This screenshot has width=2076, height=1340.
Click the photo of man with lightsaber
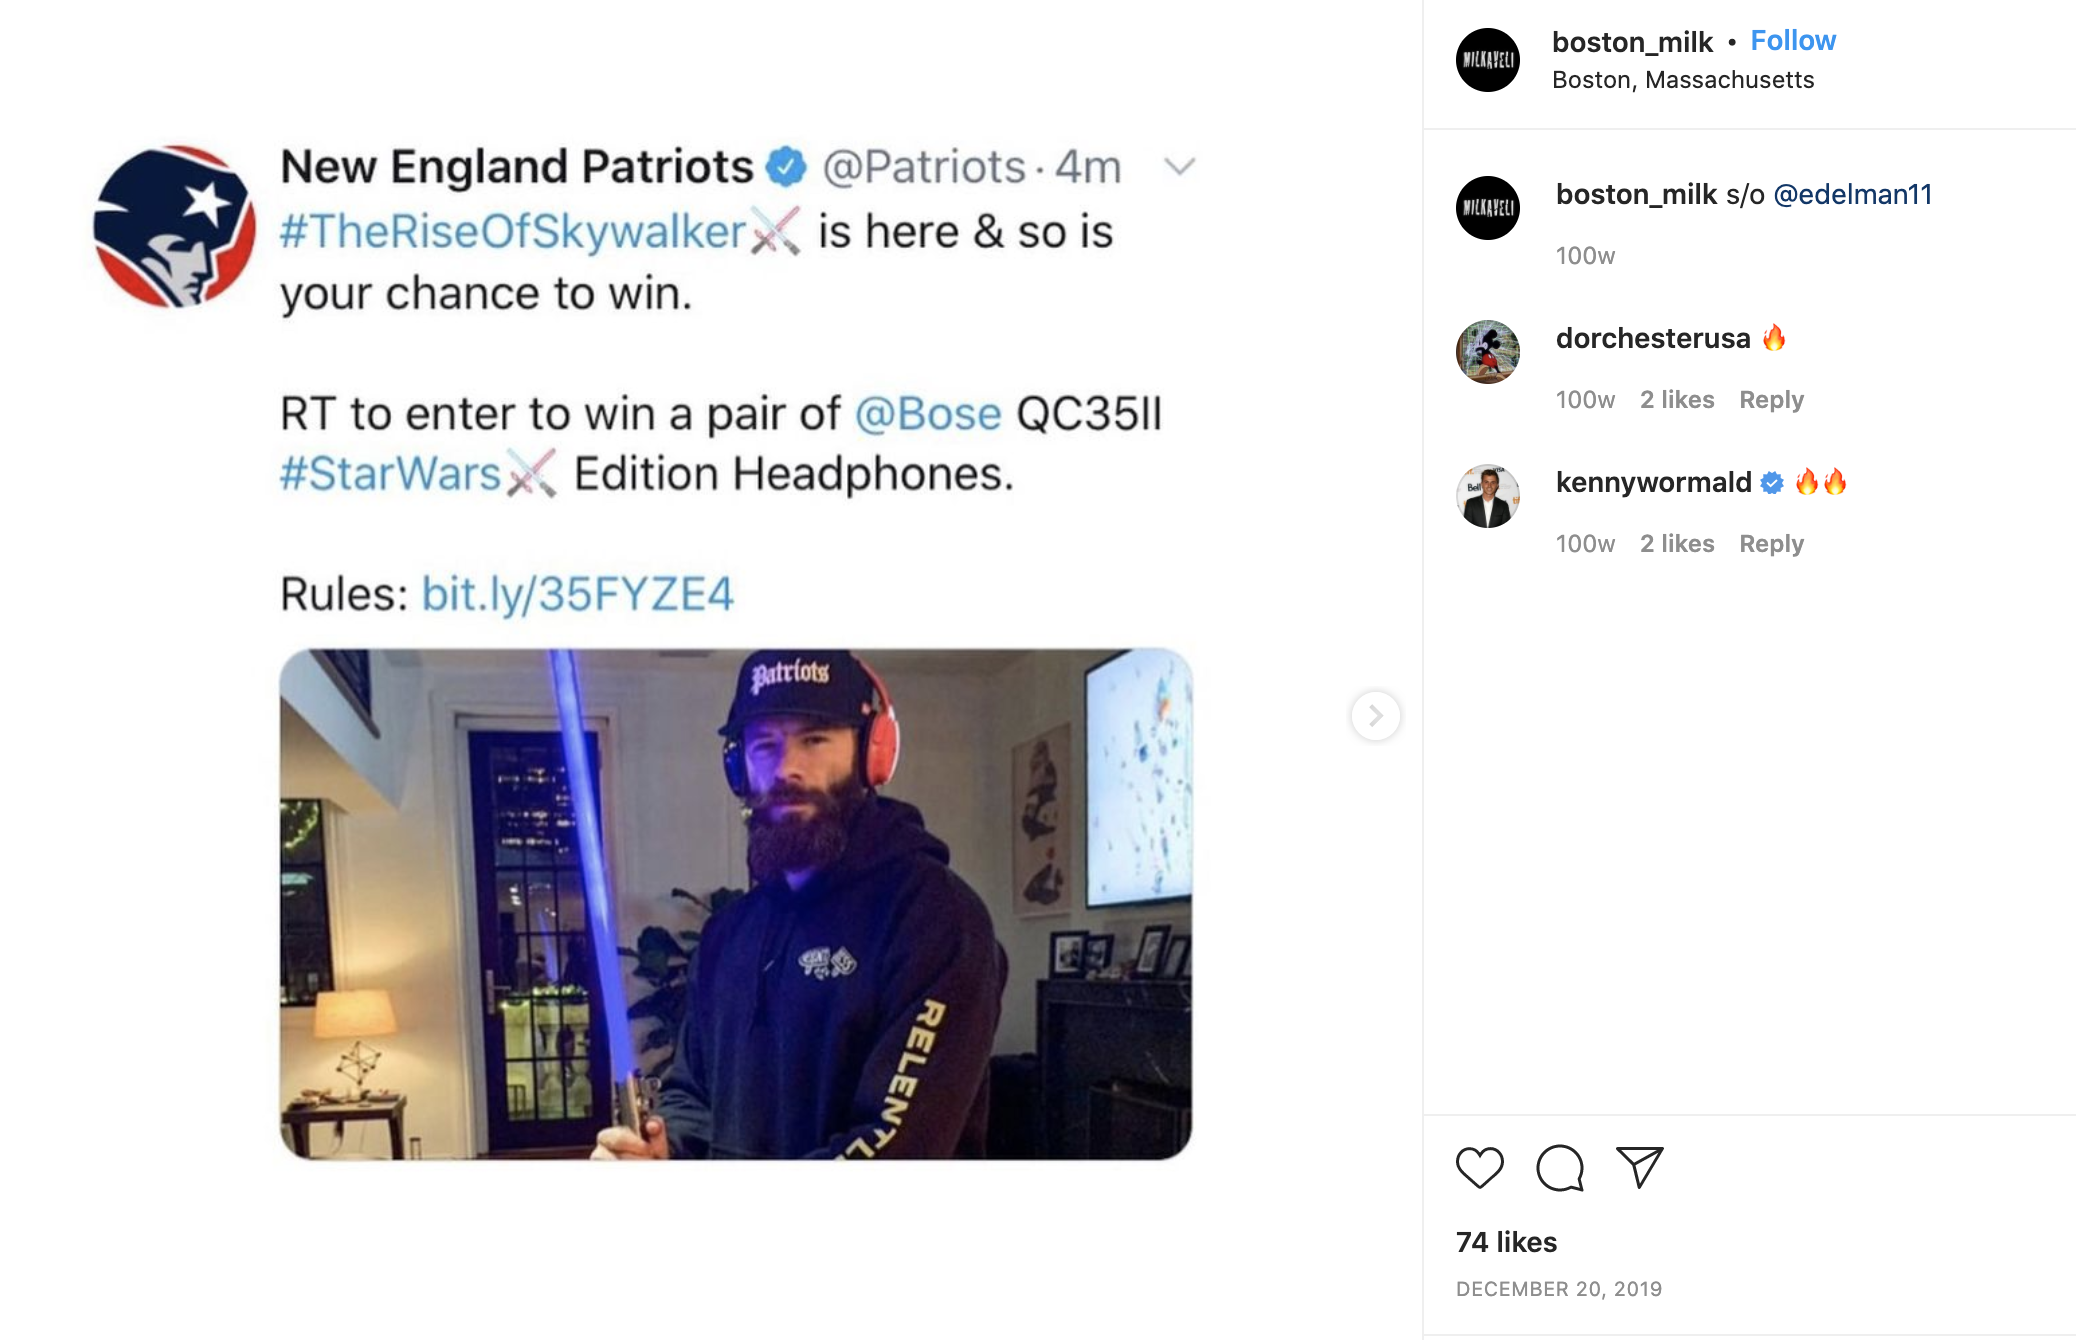pyautogui.click(x=735, y=904)
